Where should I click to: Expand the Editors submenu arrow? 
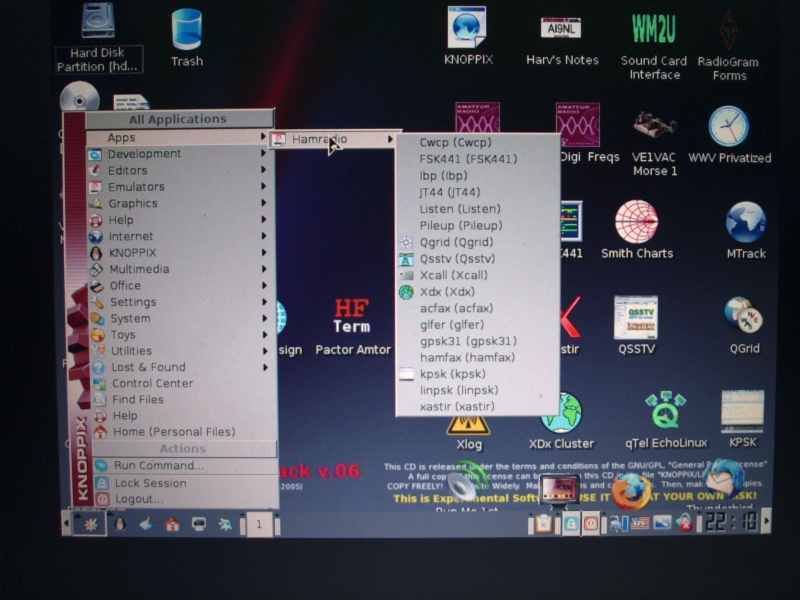coord(263,169)
